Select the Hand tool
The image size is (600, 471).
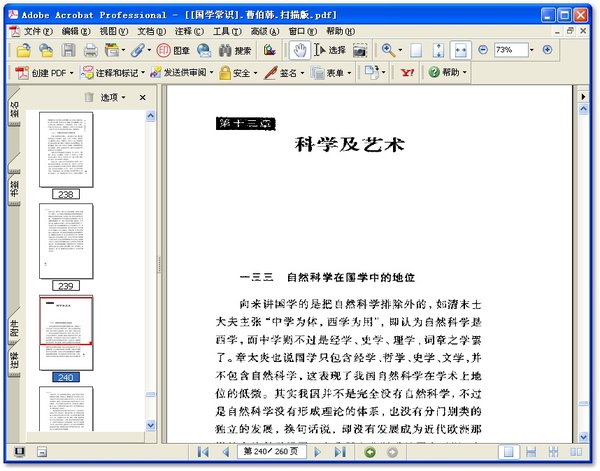[x=298, y=50]
